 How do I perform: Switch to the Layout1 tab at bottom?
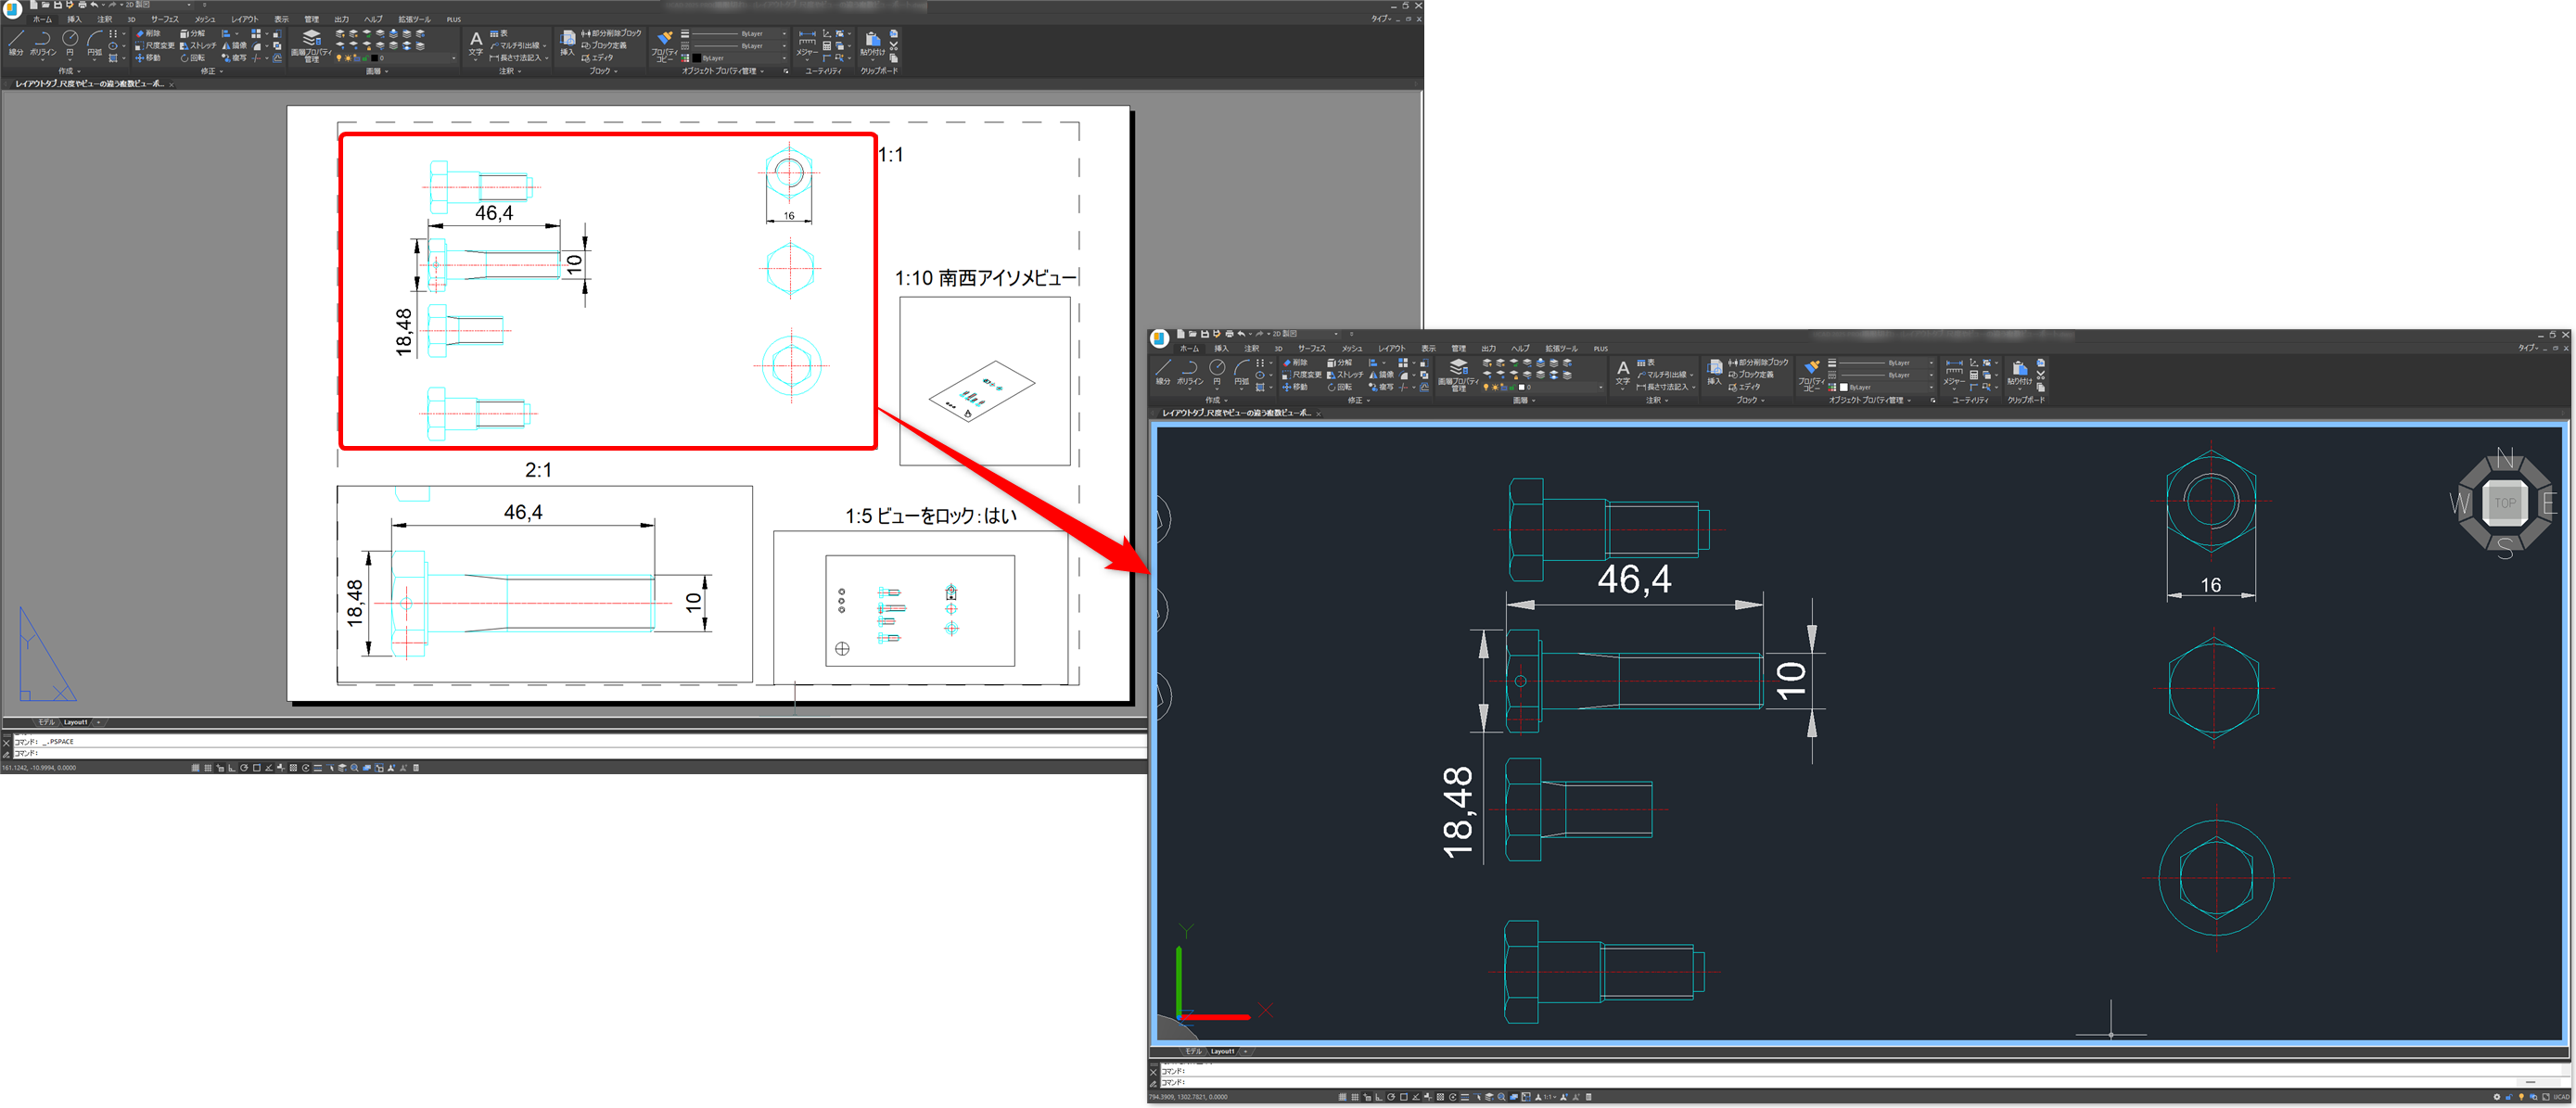point(75,721)
